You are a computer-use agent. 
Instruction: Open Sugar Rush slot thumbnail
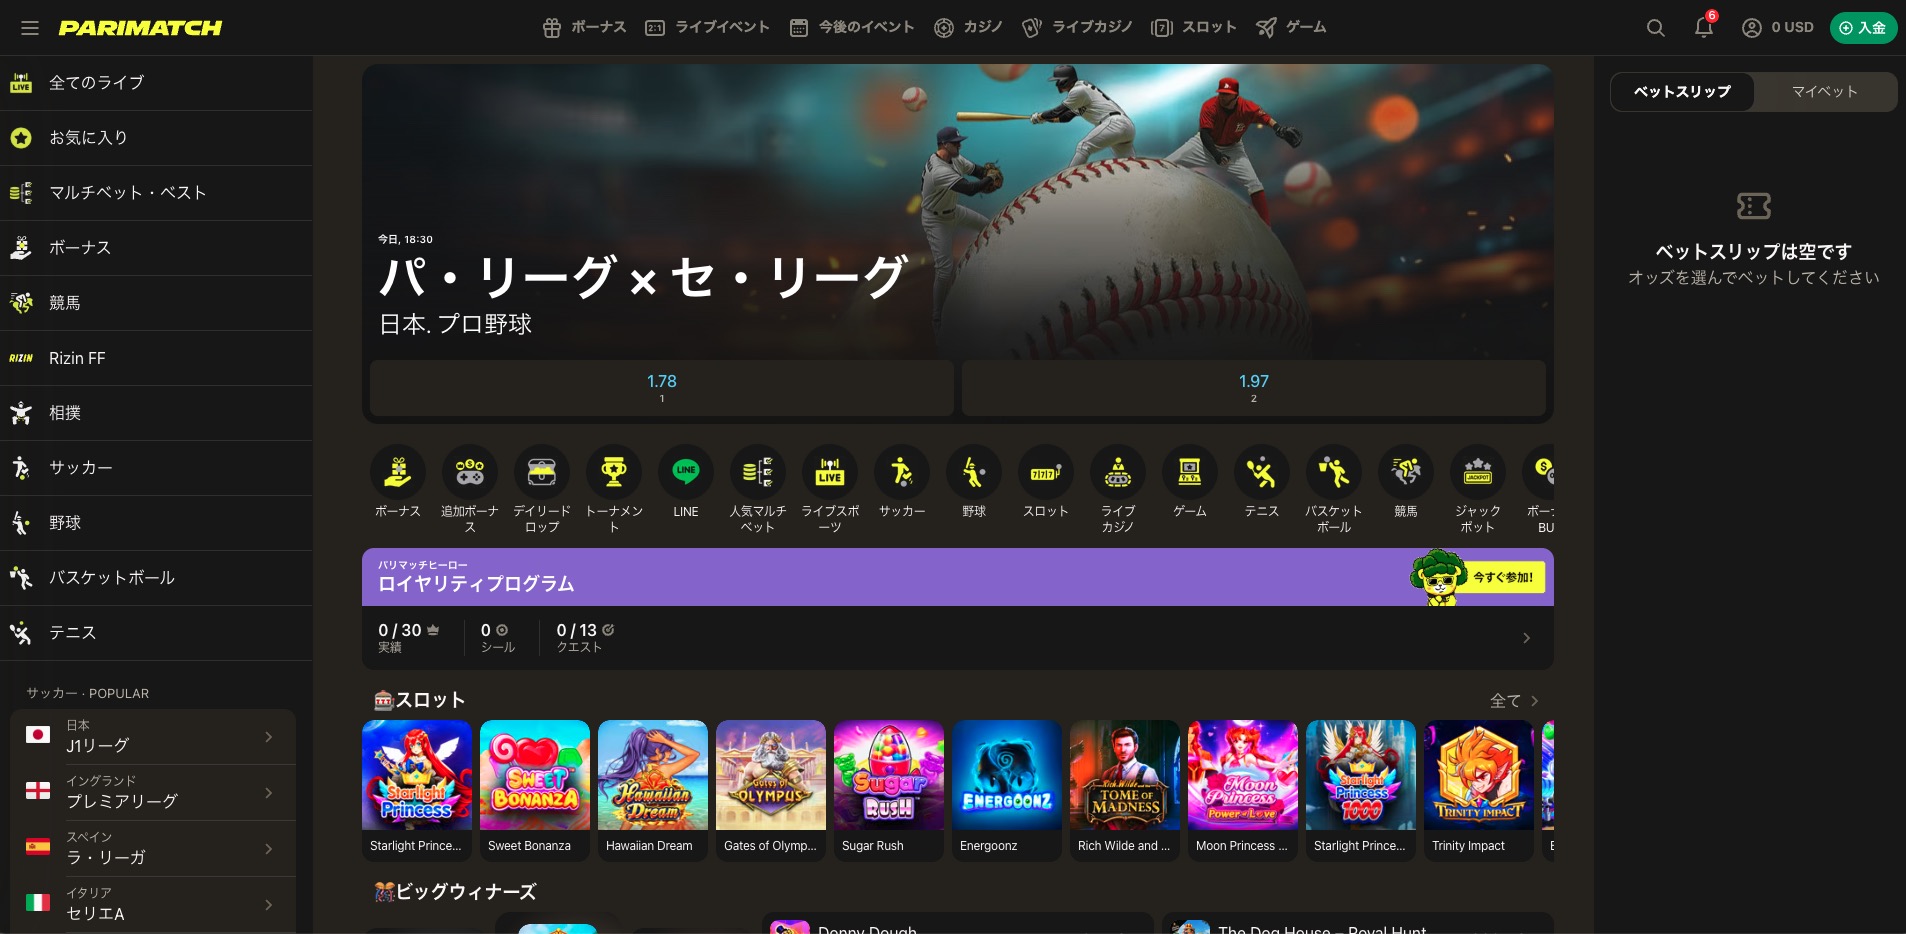[x=889, y=775]
